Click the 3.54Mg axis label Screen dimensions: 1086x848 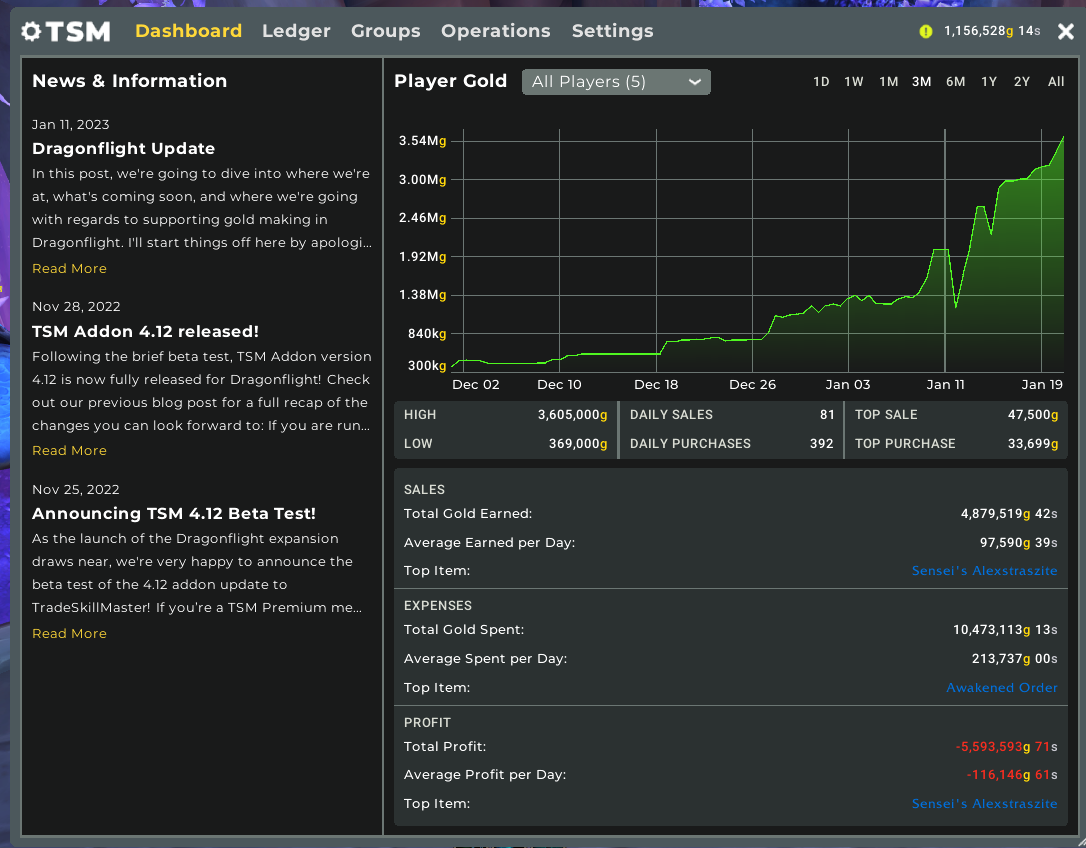pos(422,141)
